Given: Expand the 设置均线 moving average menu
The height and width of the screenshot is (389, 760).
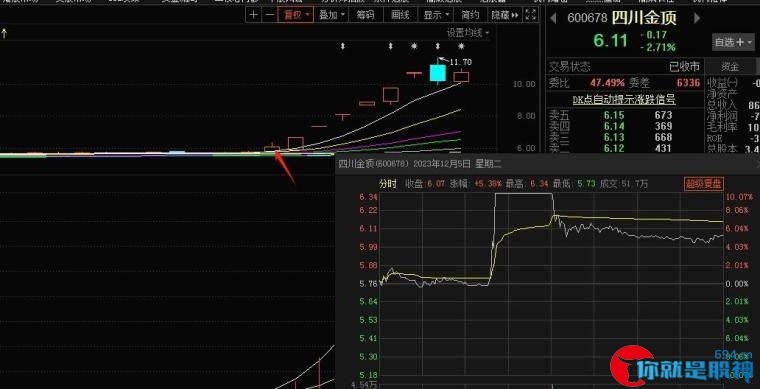Looking at the screenshot, I should click(468, 33).
